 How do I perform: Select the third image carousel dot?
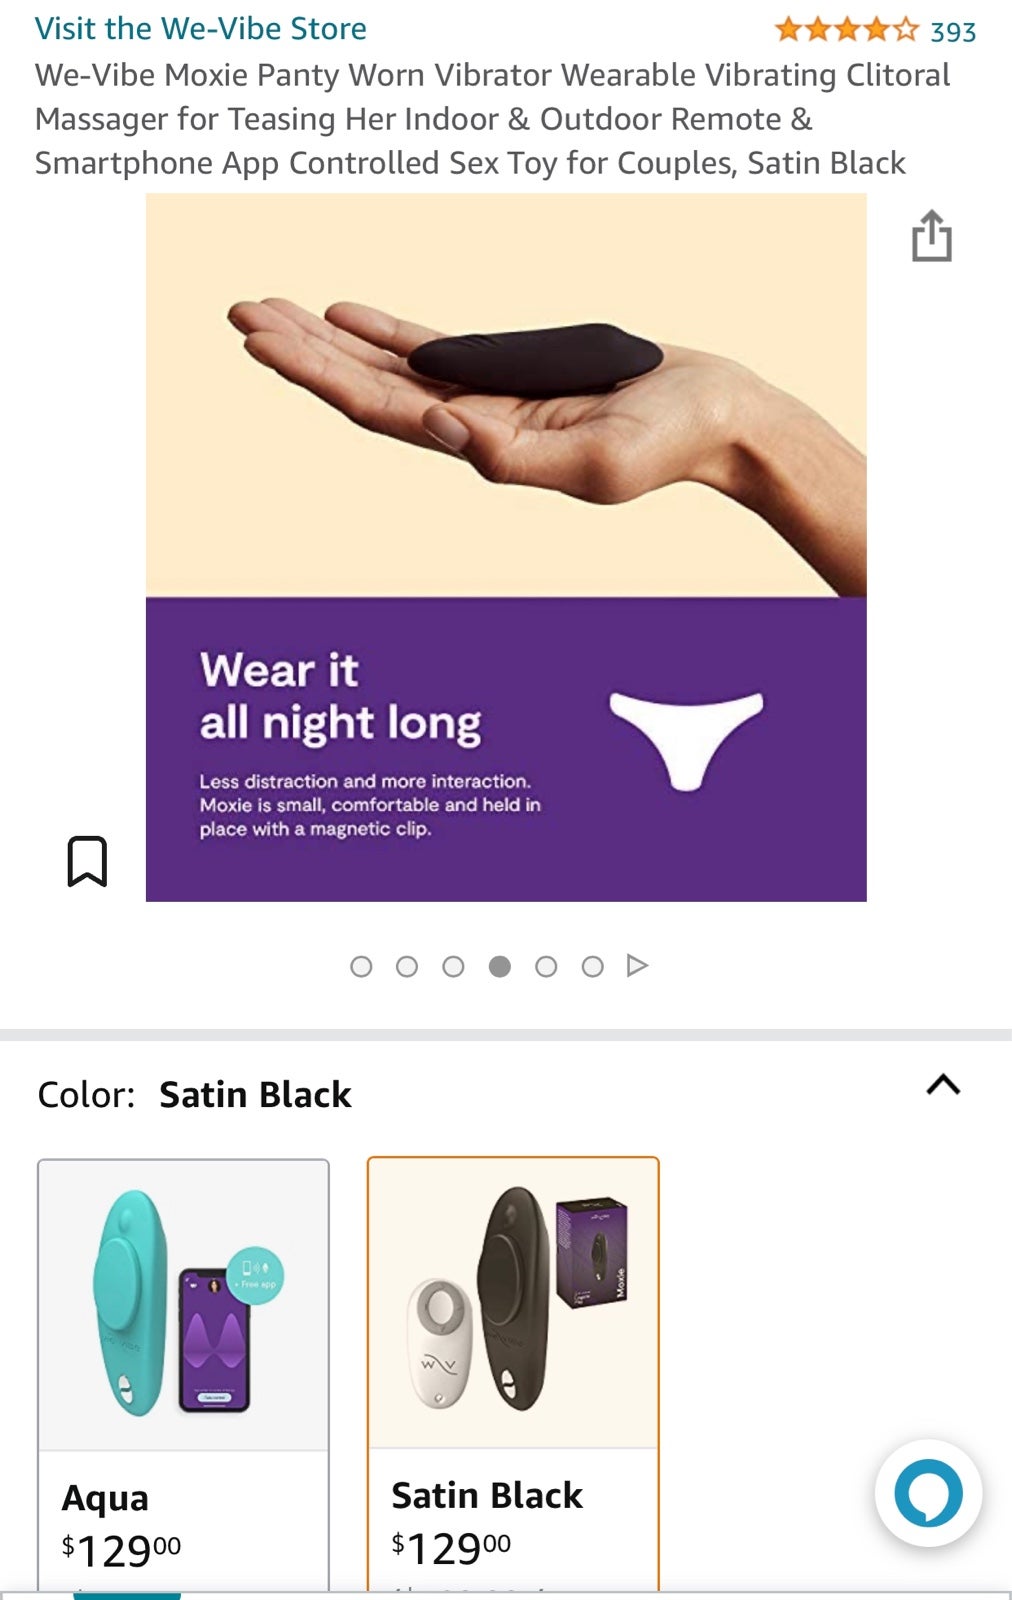[x=453, y=966]
